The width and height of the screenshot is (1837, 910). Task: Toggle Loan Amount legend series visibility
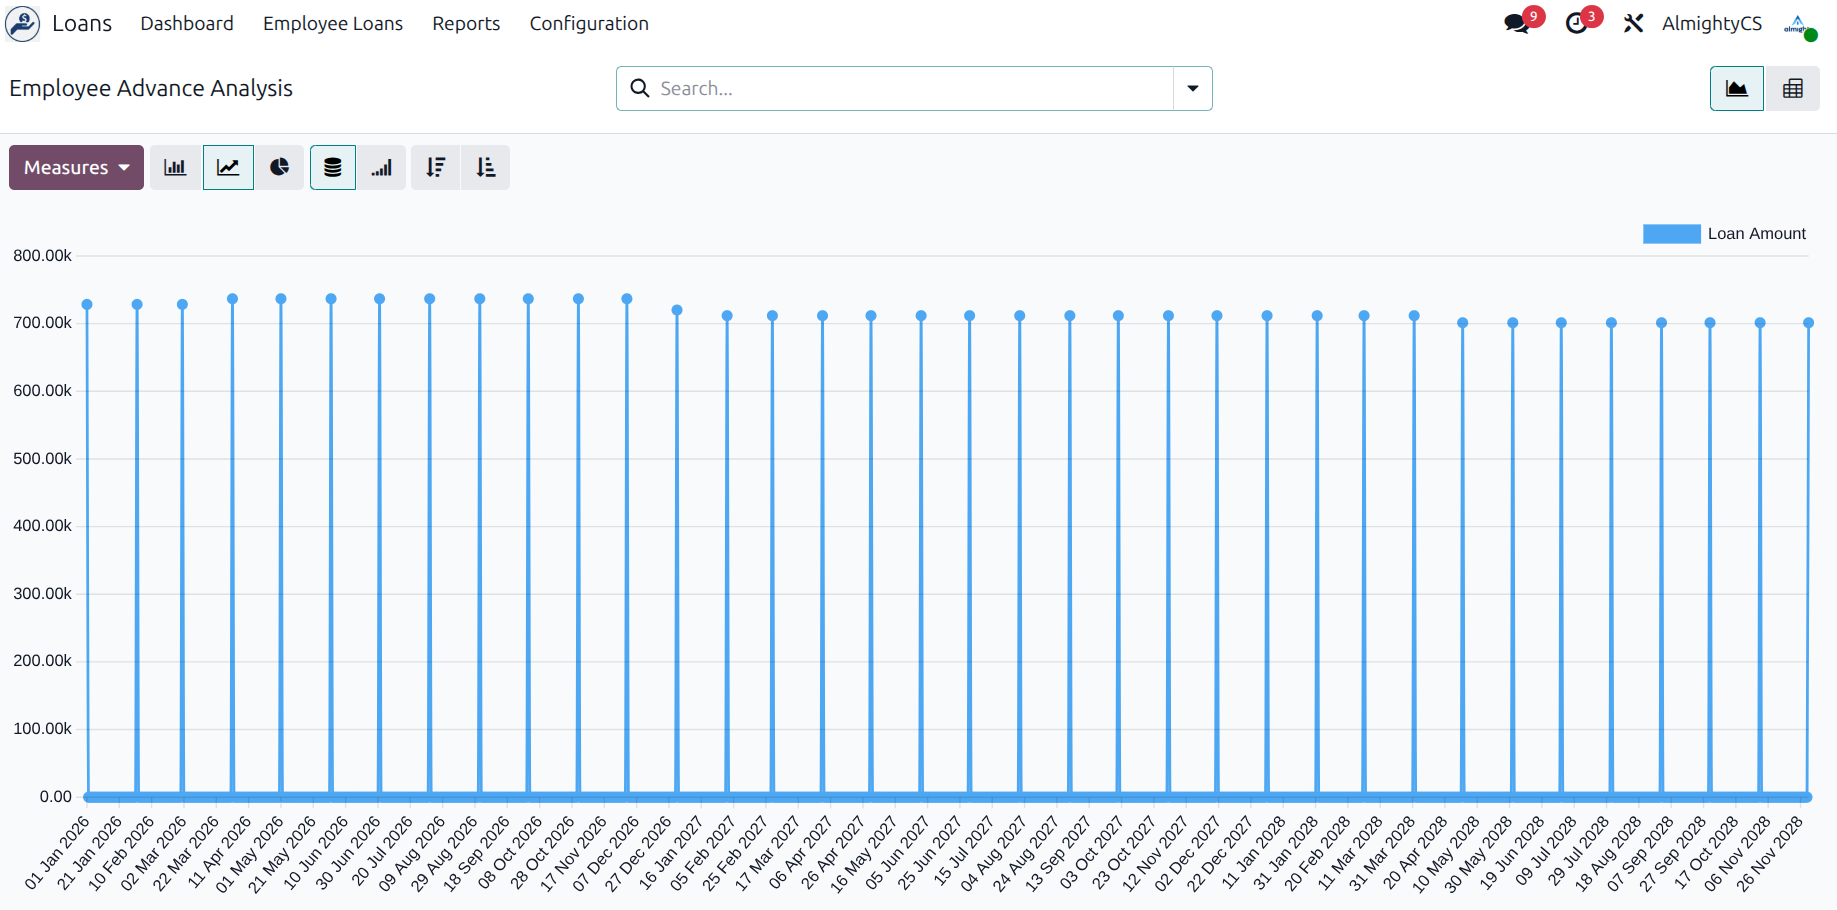(x=1755, y=234)
